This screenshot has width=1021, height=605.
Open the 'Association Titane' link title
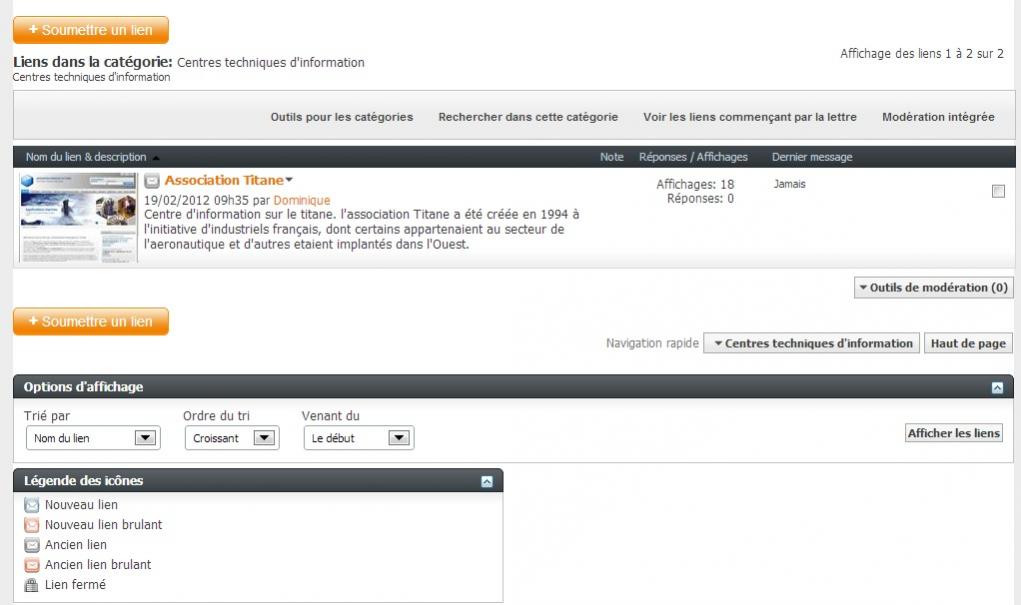pos(223,181)
